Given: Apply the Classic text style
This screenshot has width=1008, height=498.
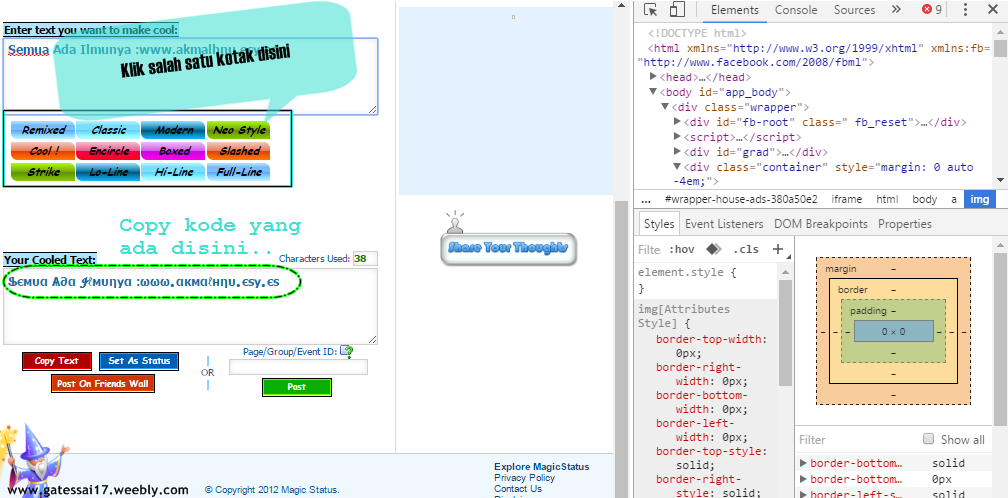Looking at the screenshot, I should click(108, 130).
